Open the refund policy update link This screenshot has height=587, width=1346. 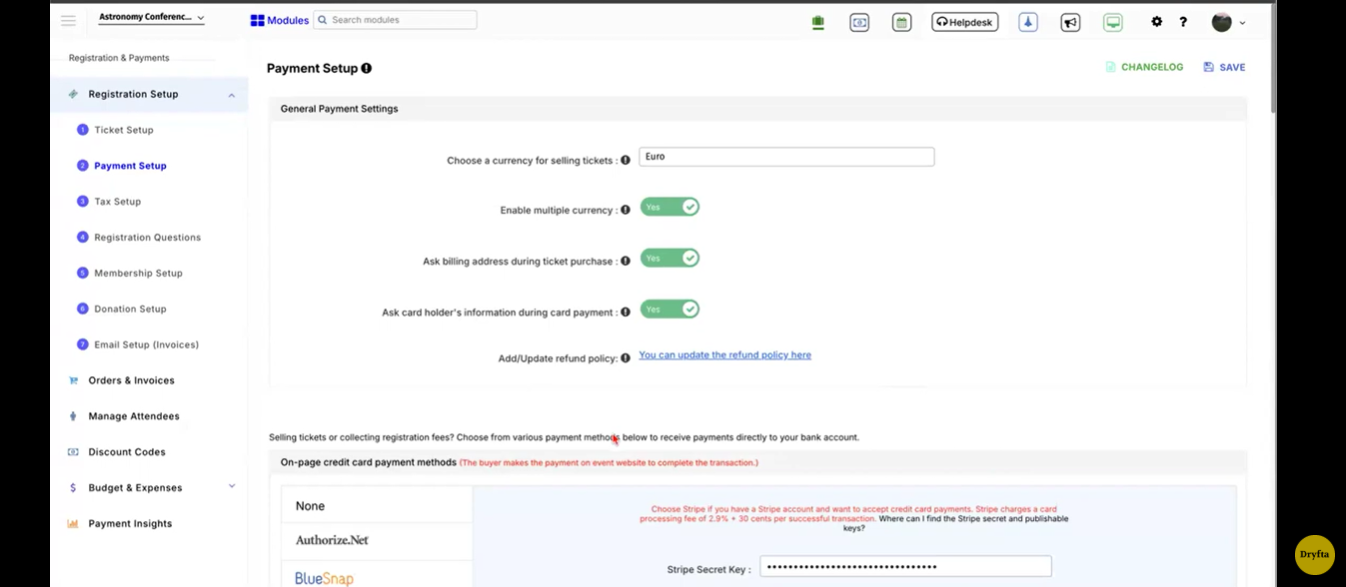[x=724, y=355]
